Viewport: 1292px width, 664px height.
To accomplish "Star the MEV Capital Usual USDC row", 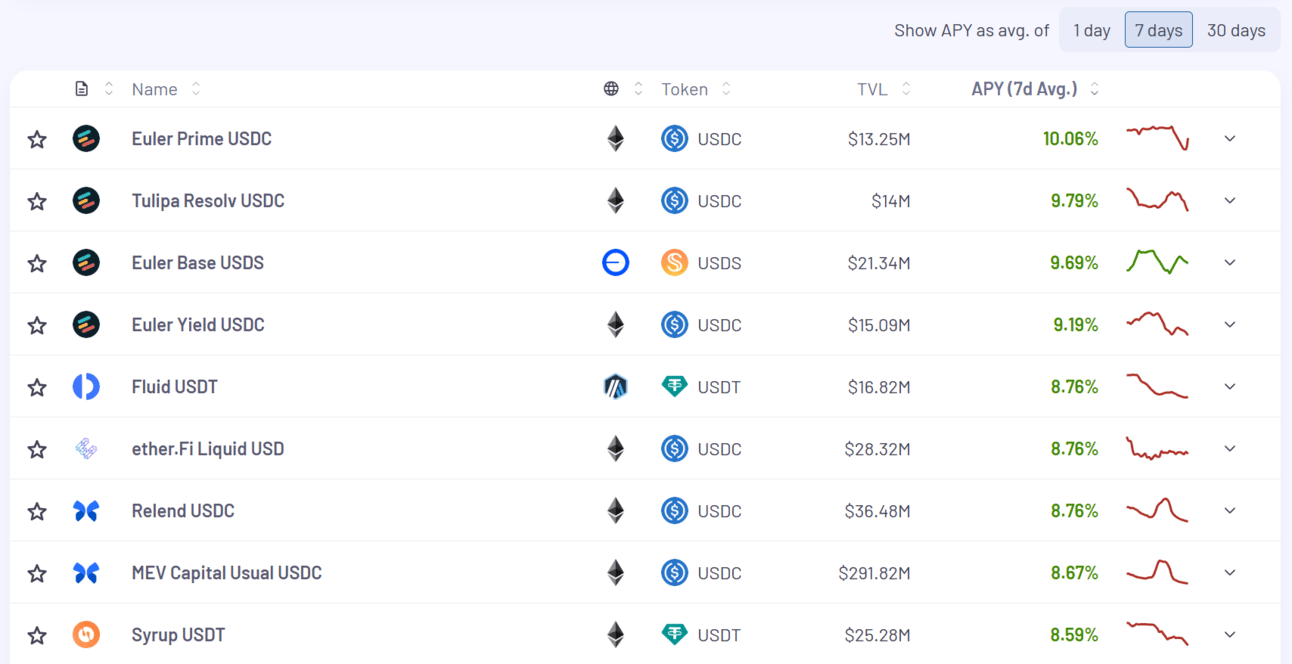I will [x=37, y=573].
